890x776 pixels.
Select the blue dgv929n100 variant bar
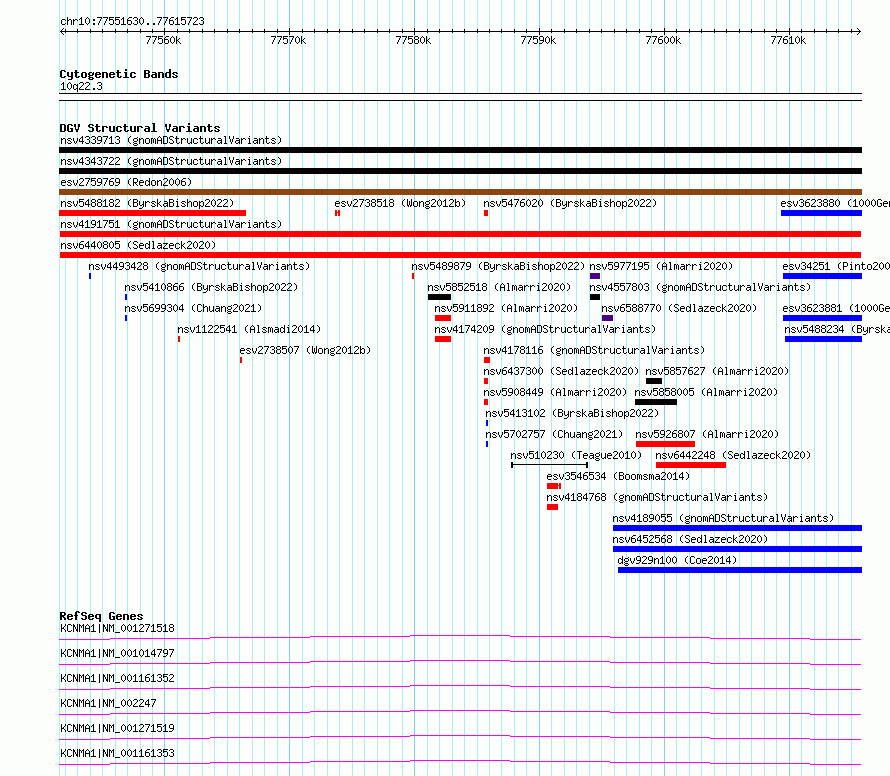coord(740,570)
